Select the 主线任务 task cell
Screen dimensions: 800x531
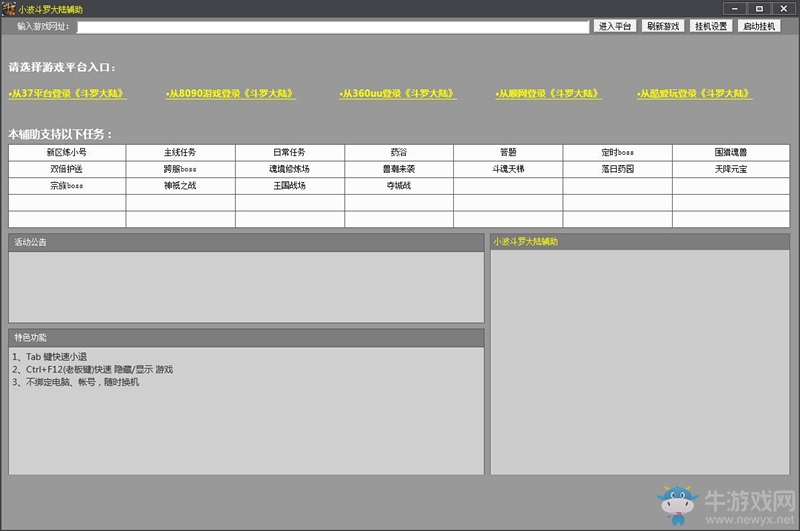[180, 153]
